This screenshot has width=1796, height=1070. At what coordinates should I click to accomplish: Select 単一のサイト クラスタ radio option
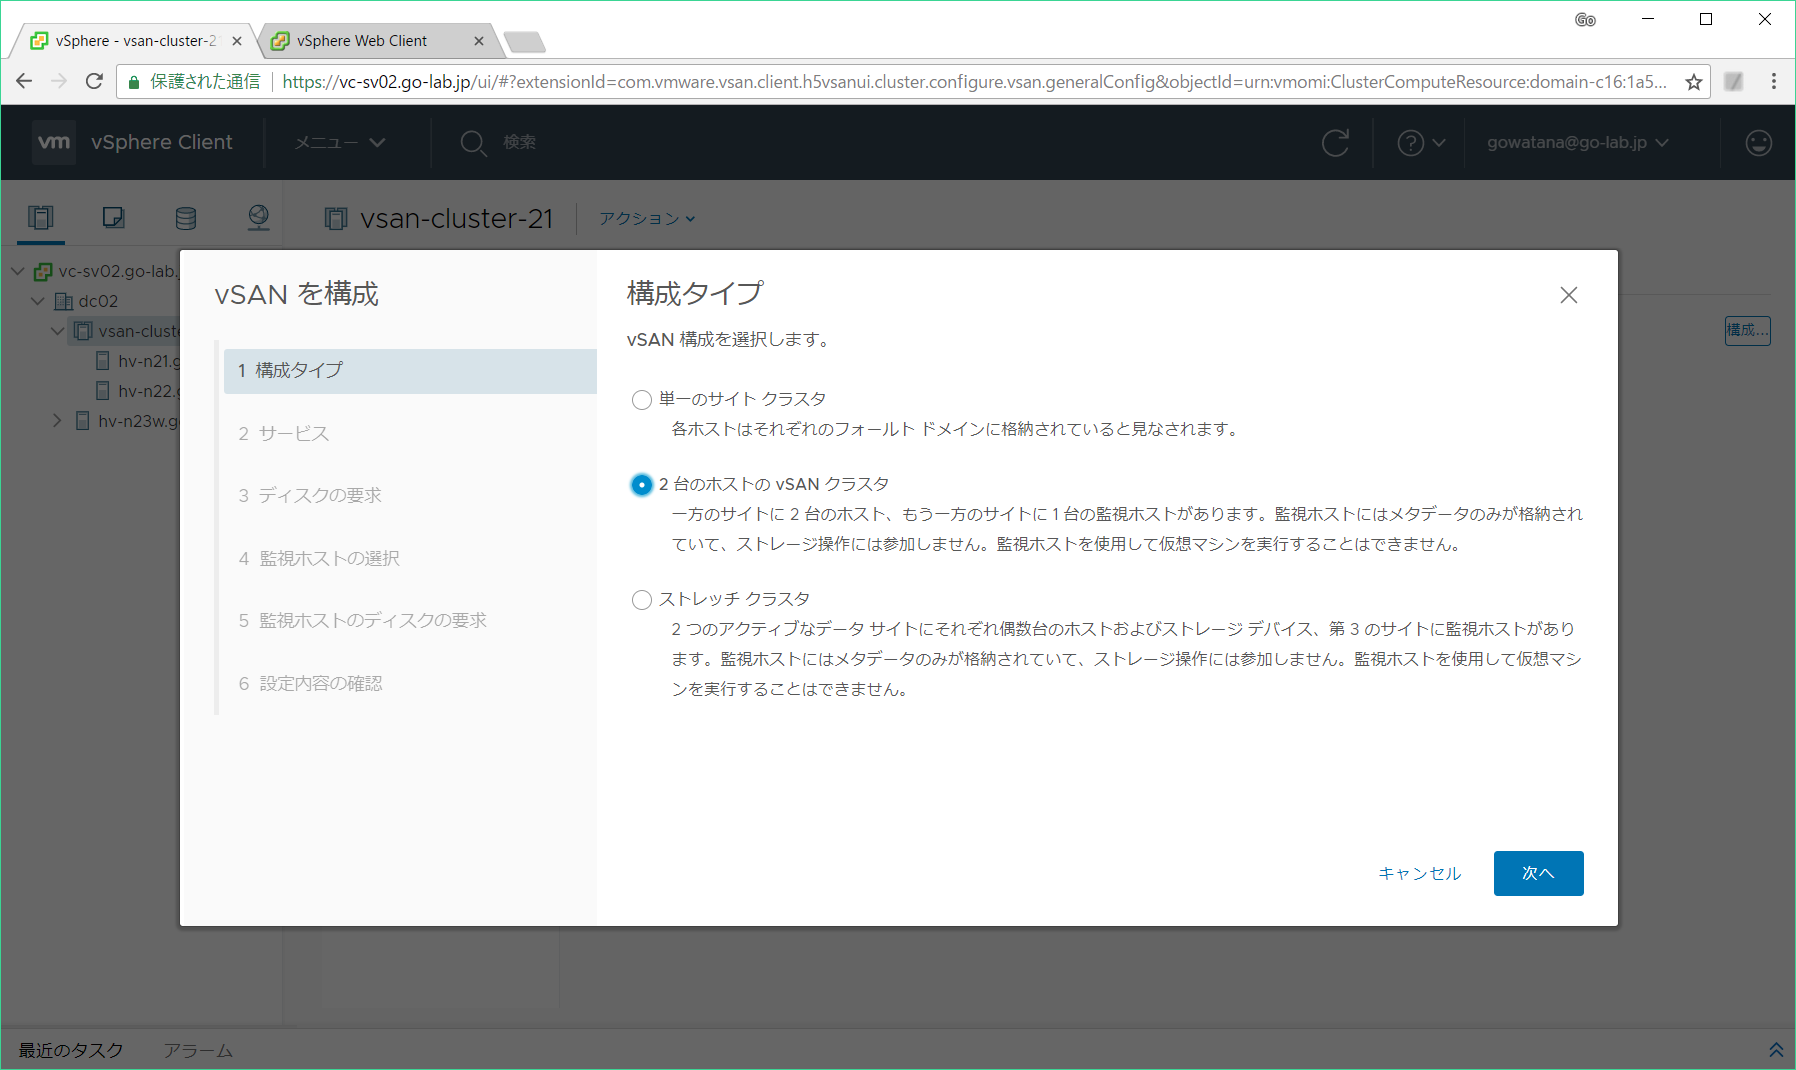coord(641,400)
